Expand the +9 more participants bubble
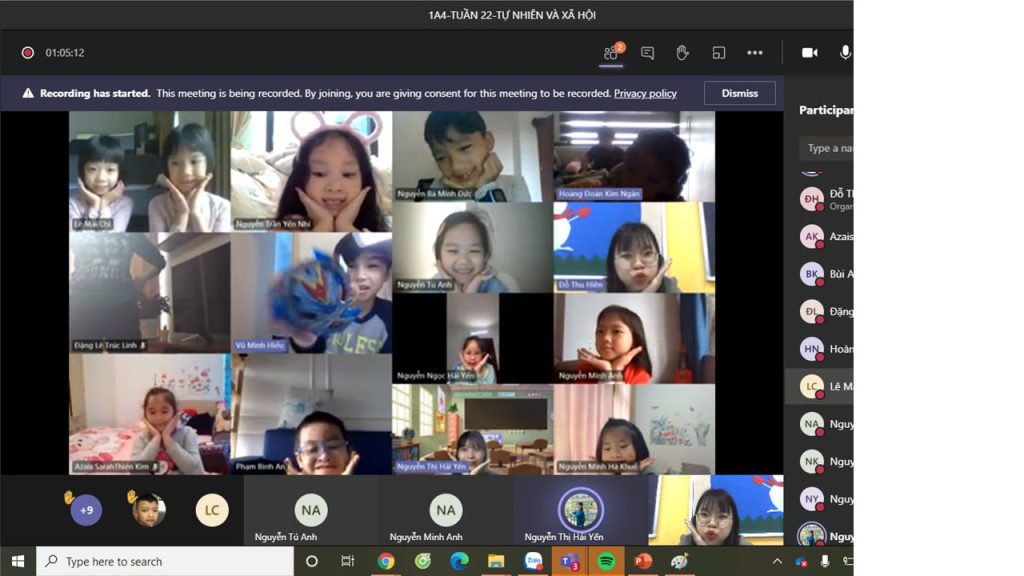Screen dimensions: 1024x576 pyautogui.click(x=86, y=511)
